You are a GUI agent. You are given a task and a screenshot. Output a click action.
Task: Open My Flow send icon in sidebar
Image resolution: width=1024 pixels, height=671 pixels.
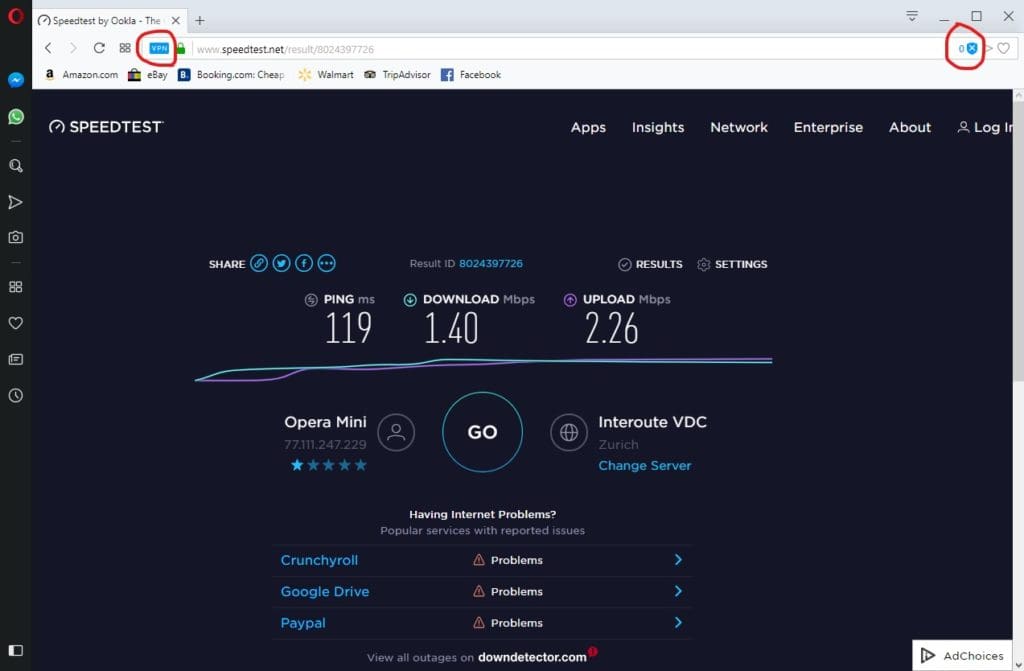point(16,202)
